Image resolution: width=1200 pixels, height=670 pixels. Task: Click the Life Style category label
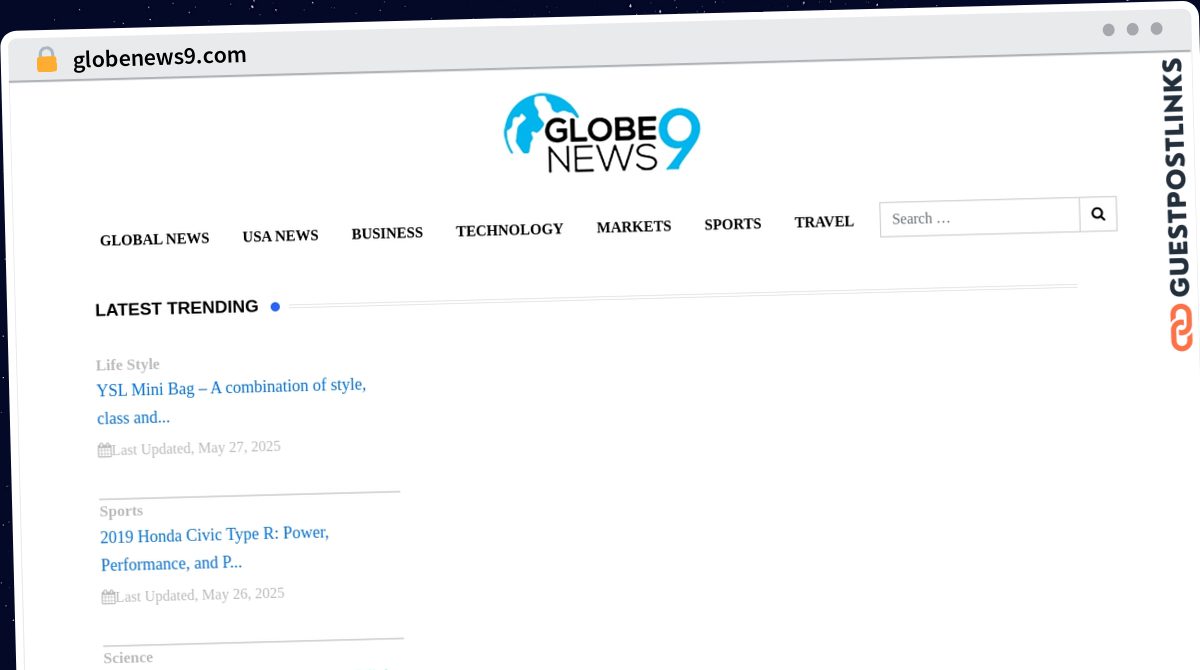point(128,364)
